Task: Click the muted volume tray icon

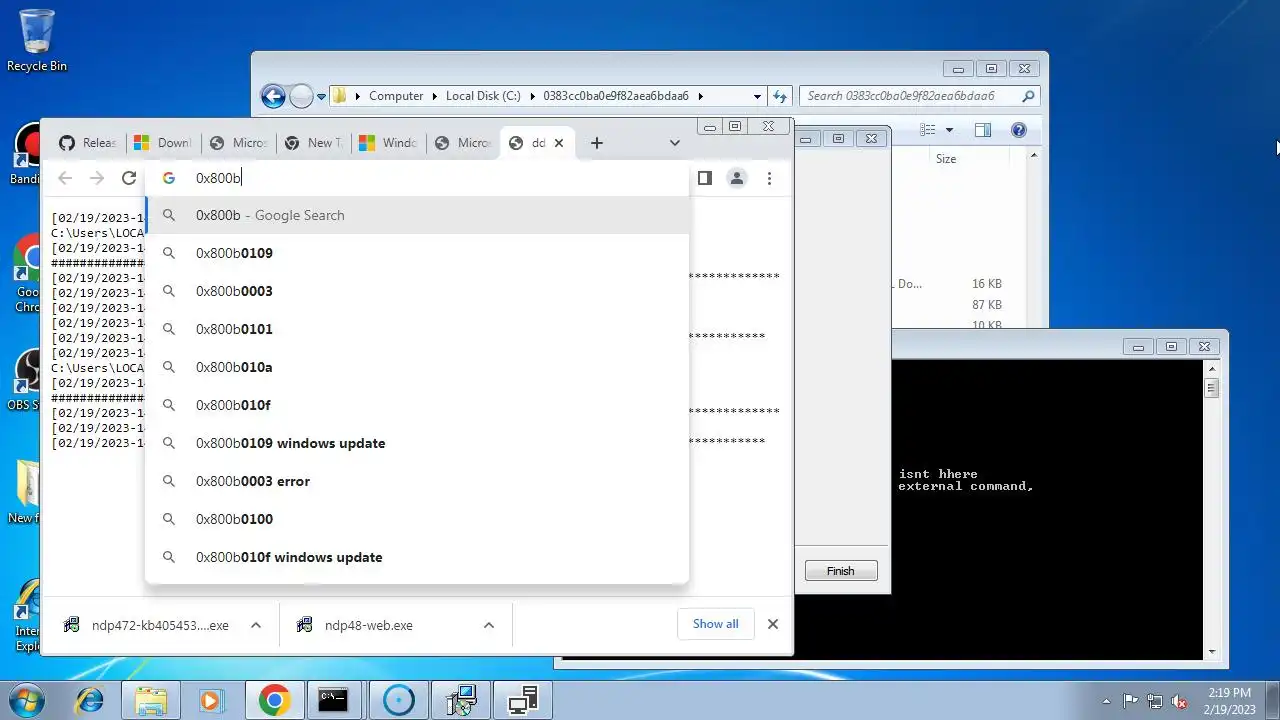Action: coord(1180,701)
